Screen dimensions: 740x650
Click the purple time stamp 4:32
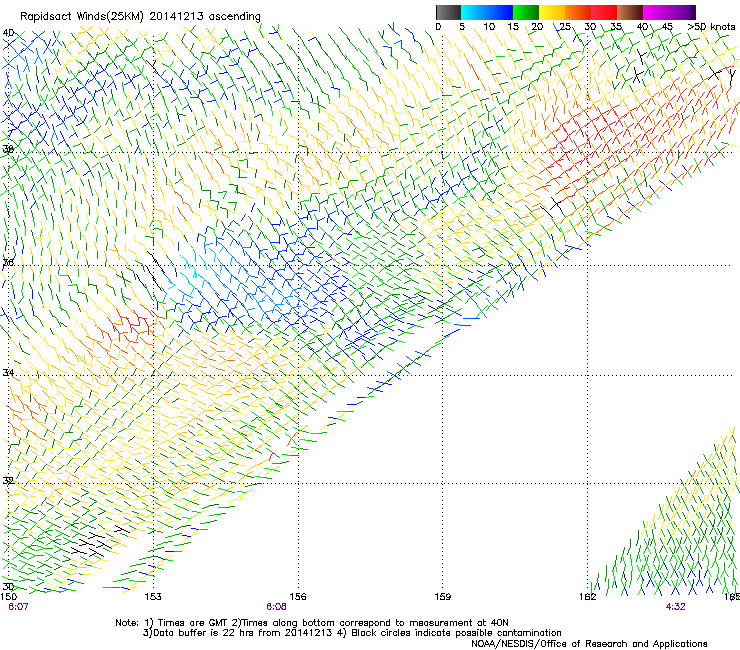pyautogui.click(x=675, y=607)
